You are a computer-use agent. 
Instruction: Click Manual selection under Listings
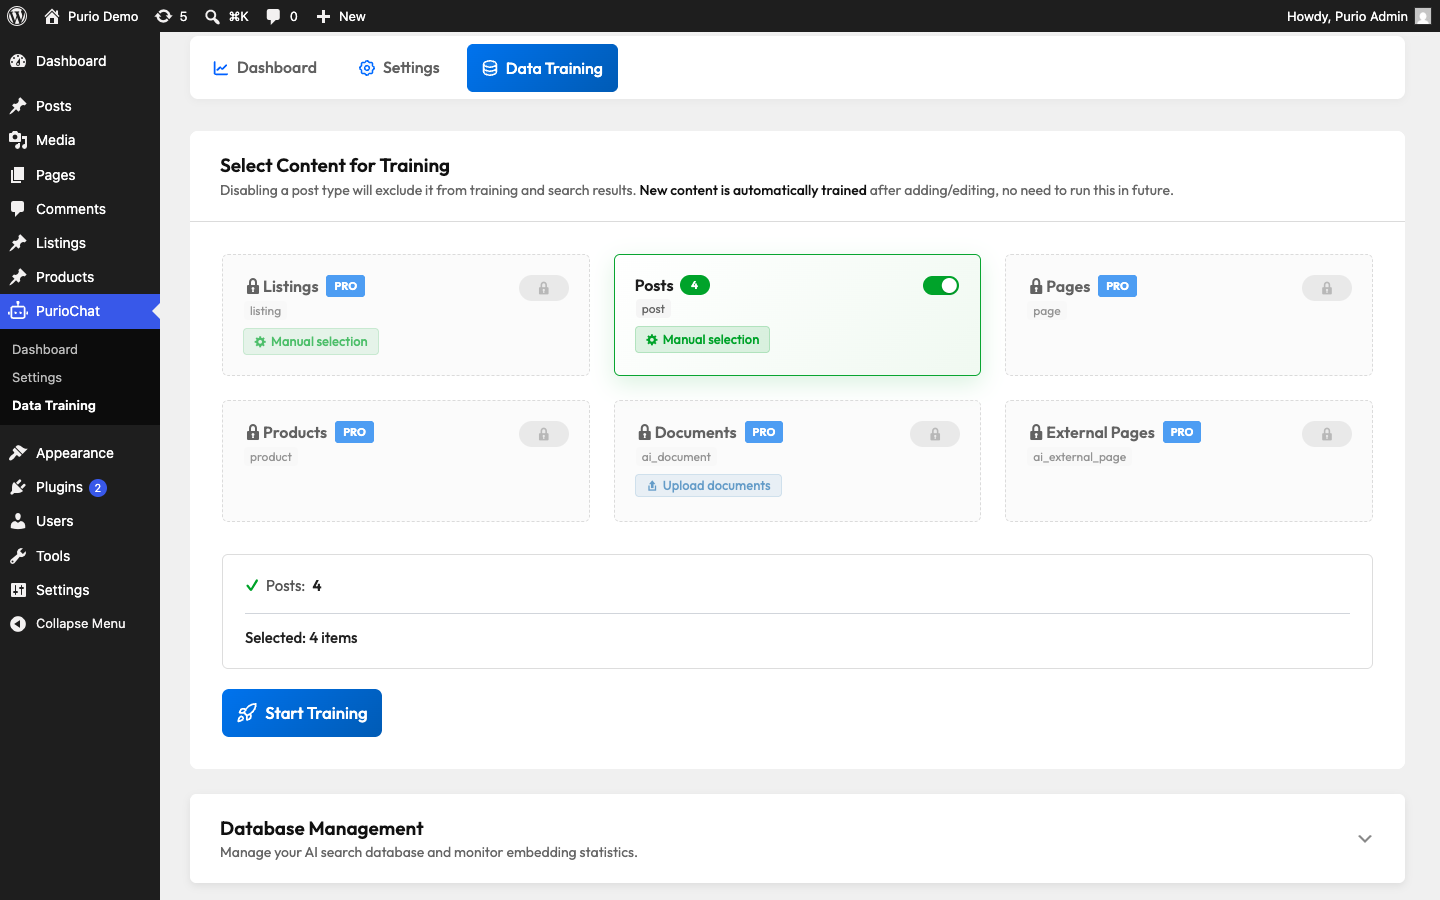coord(311,342)
